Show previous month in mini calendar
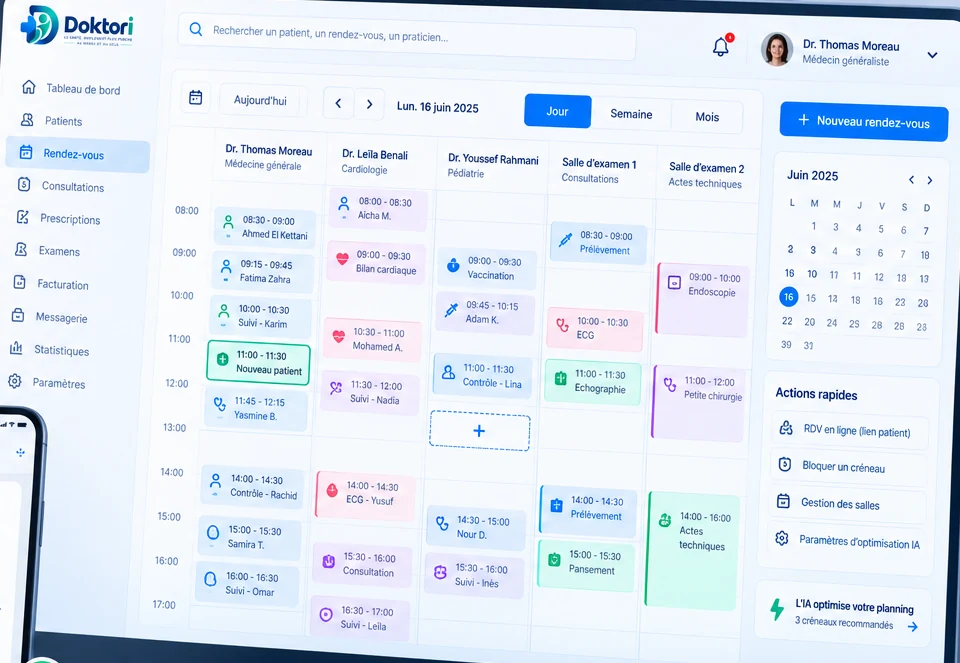This screenshot has width=960, height=663. (x=912, y=179)
